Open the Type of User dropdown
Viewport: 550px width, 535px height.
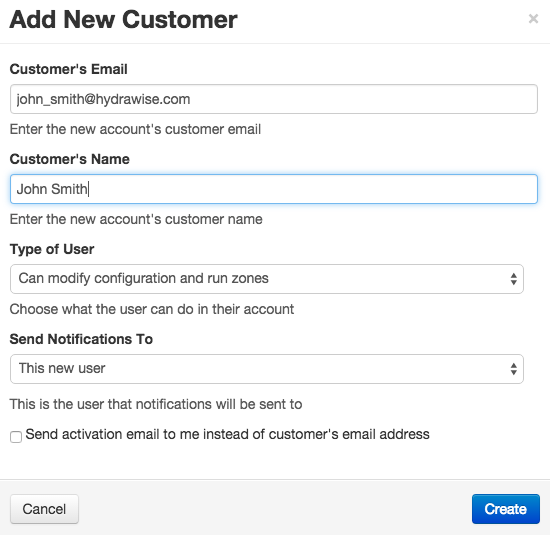click(267, 279)
